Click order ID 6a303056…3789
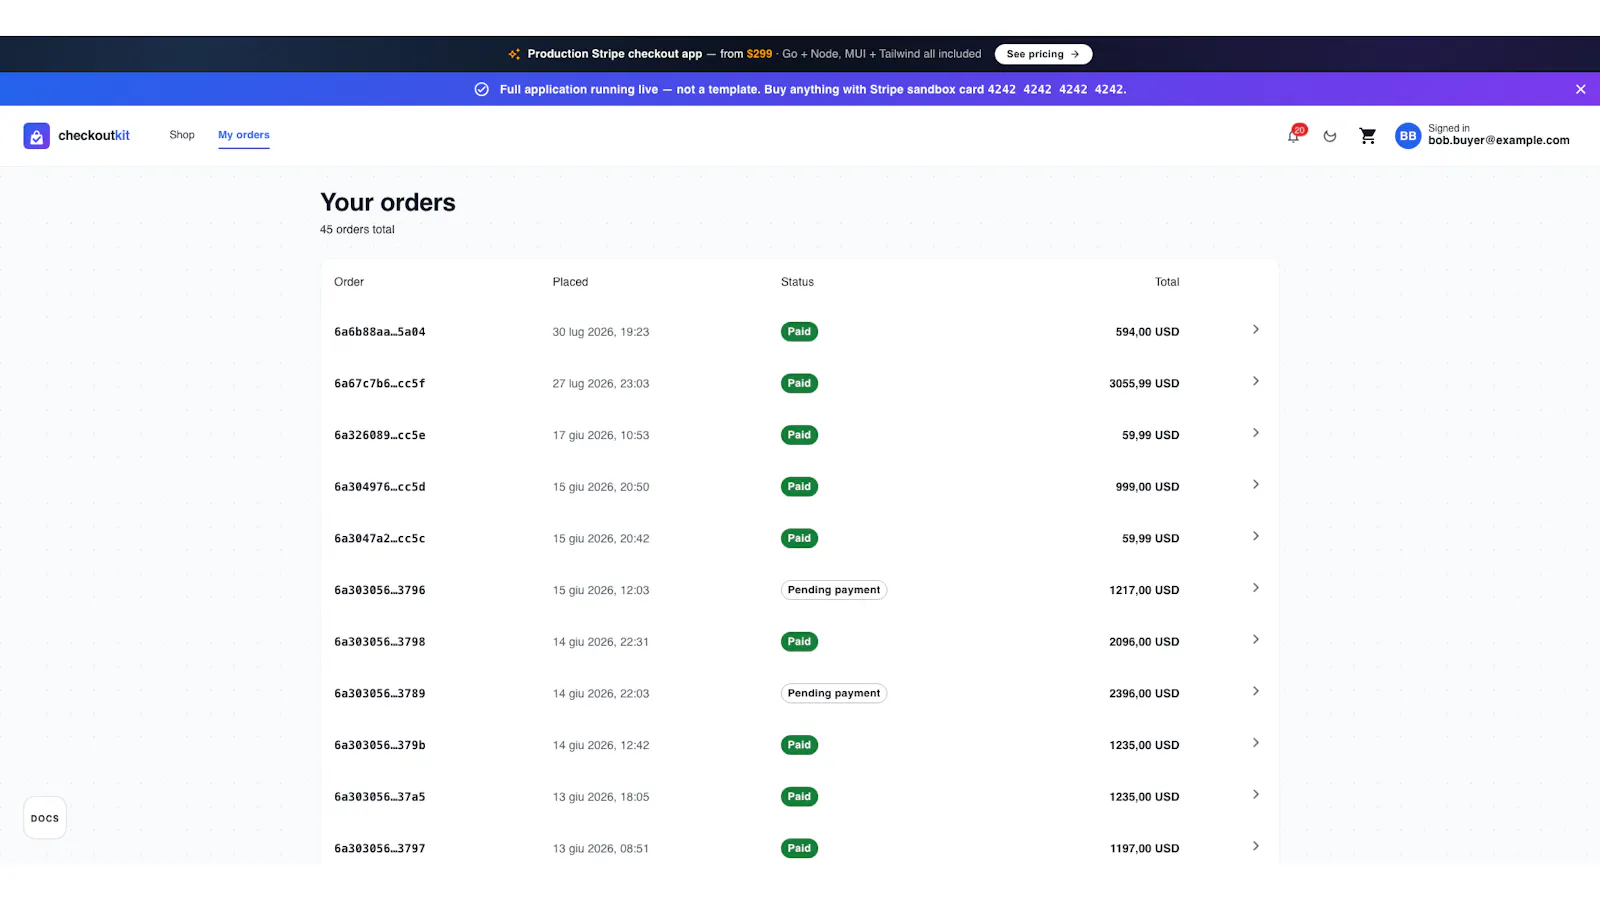The image size is (1600, 900). (x=380, y=694)
